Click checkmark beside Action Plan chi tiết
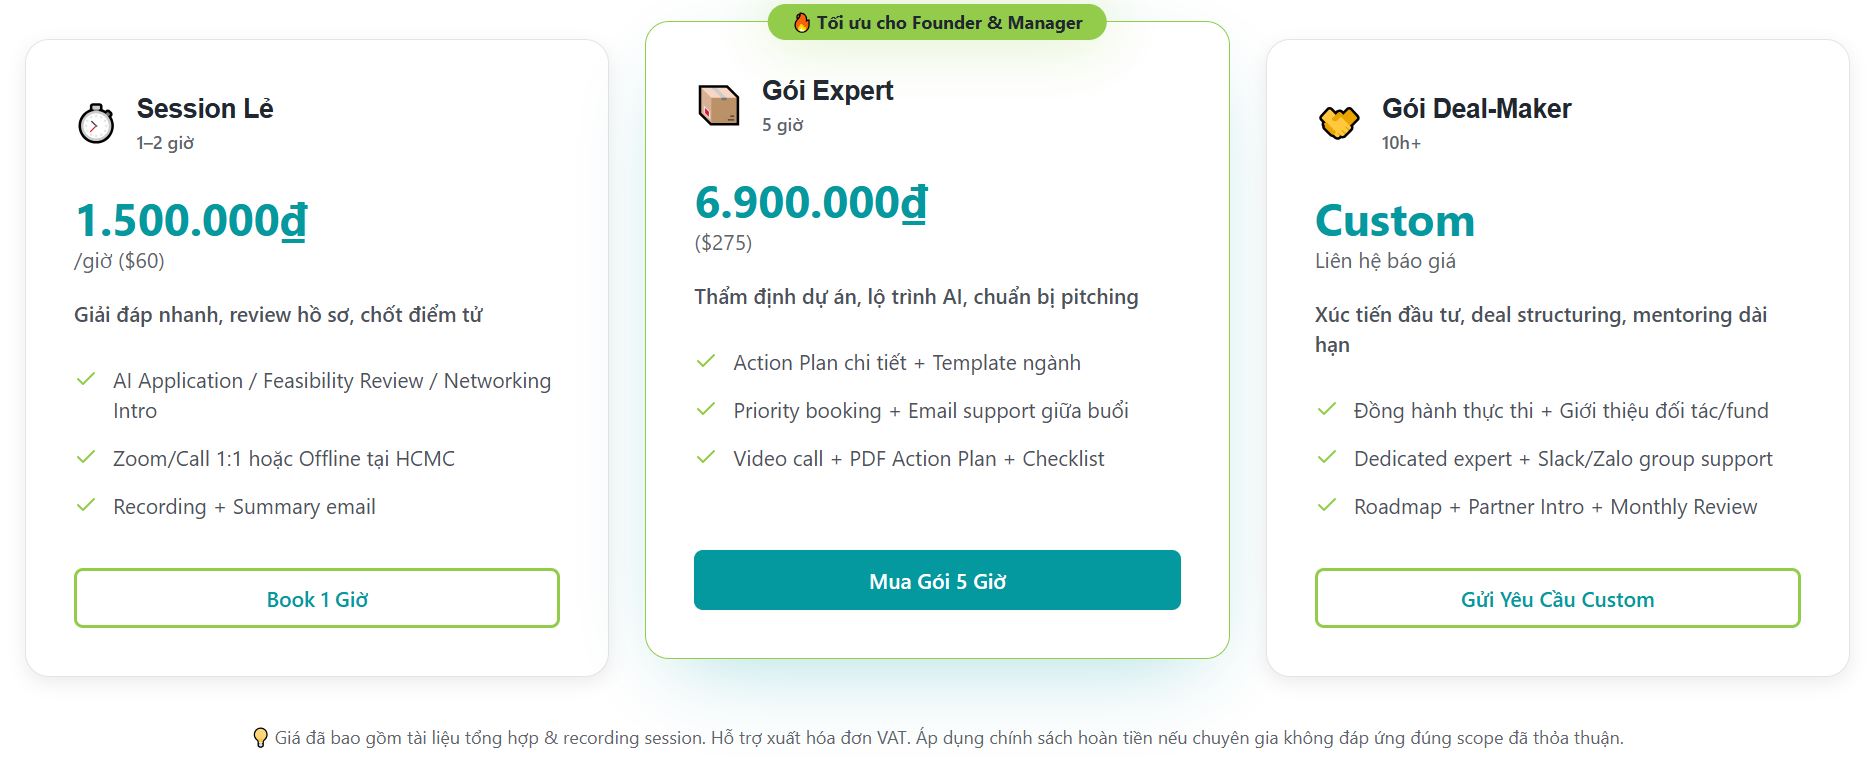The height and width of the screenshot is (772, 1873). (x=706, y=362)
